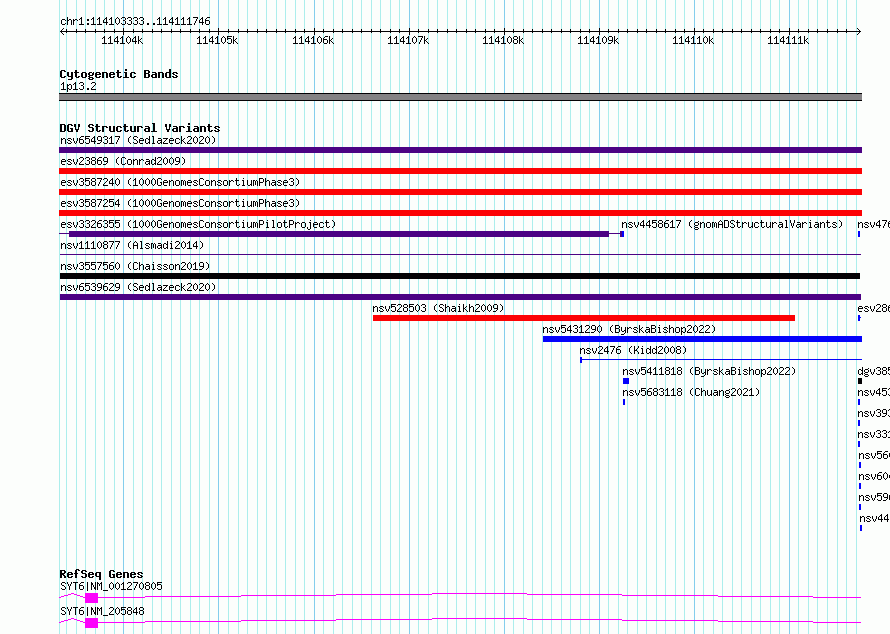This screenshot has width=890, height=634.
Task: Select the red nsv528503 variant bar
Action: [583, 318]
